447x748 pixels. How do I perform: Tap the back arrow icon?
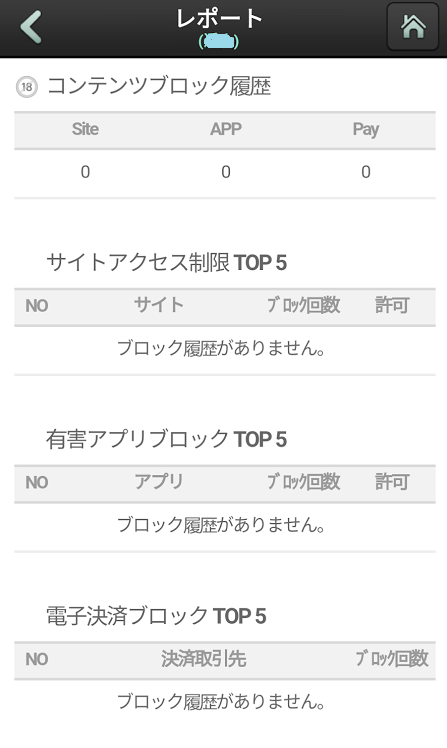tap(31, 27)
